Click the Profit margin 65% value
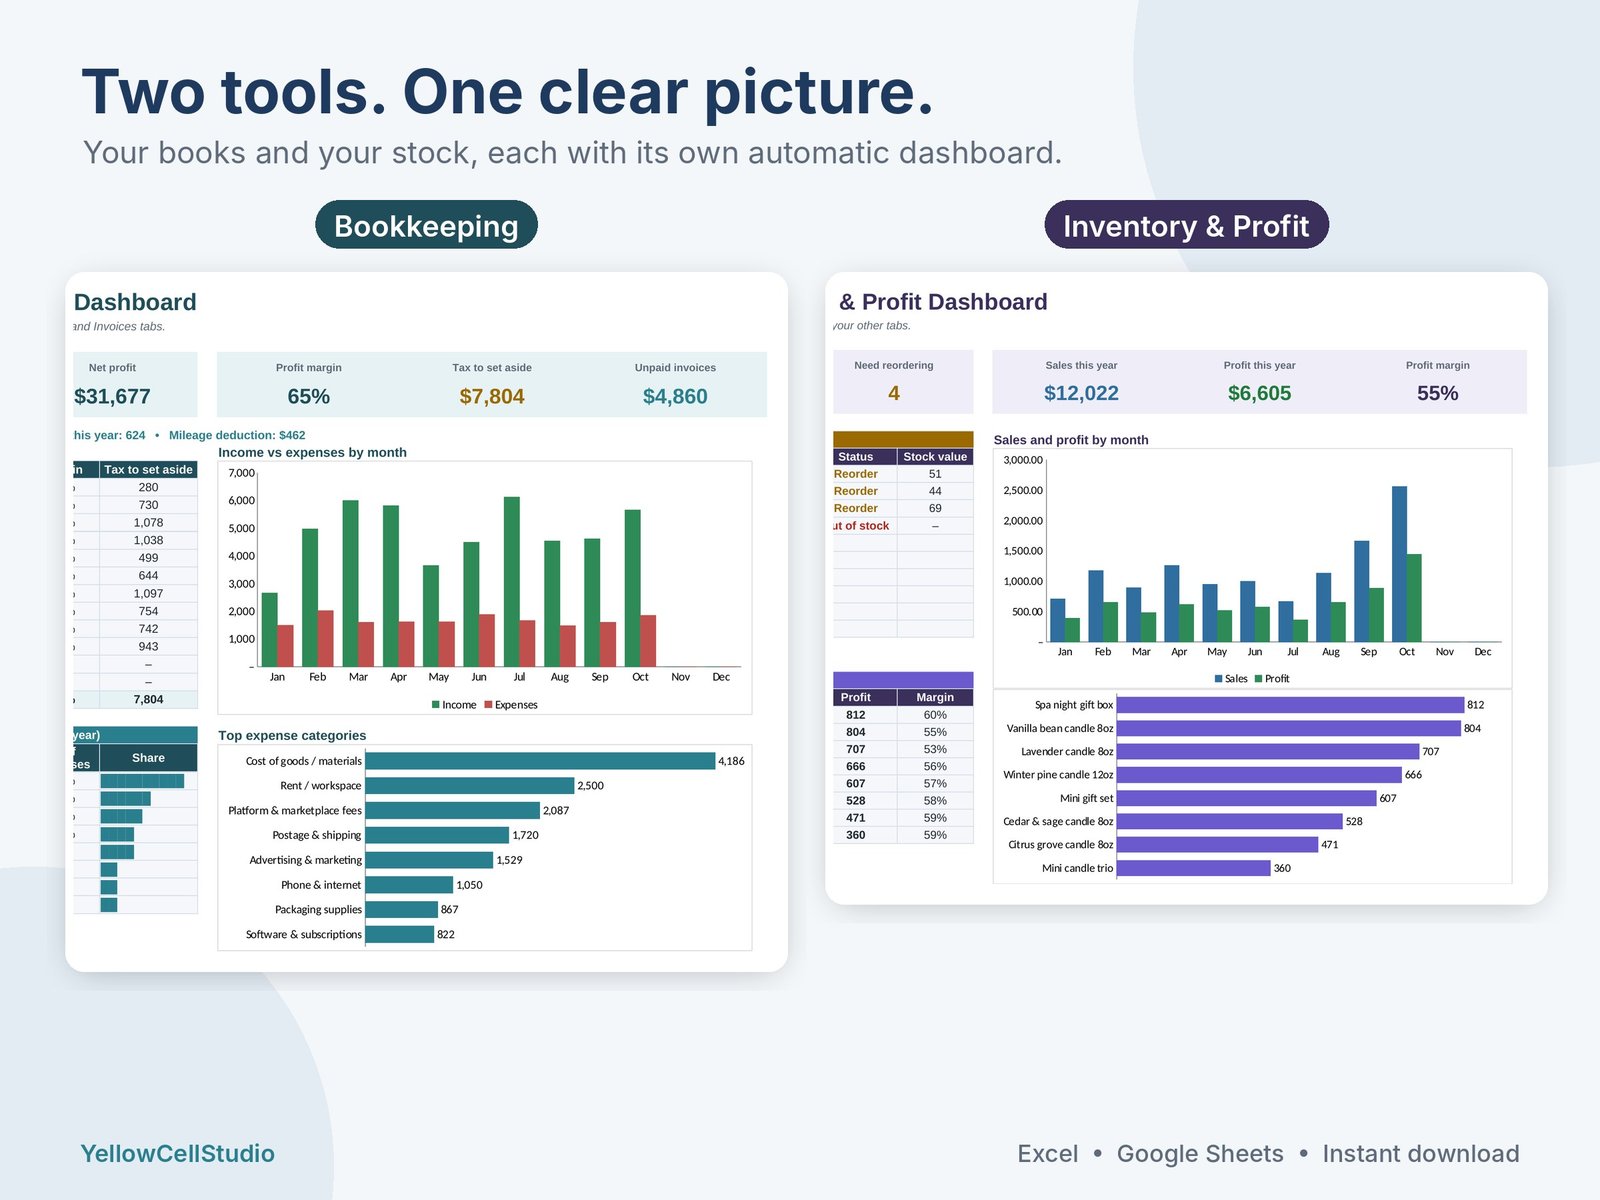Image resolution: width=1600 pixels, height=1200 pixels. (x=309, y=396)
